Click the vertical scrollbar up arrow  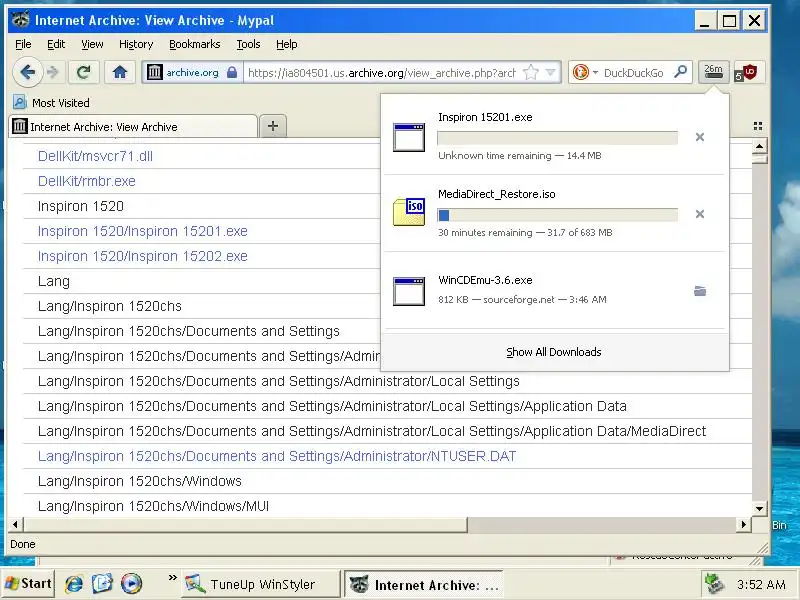point(759,146)
